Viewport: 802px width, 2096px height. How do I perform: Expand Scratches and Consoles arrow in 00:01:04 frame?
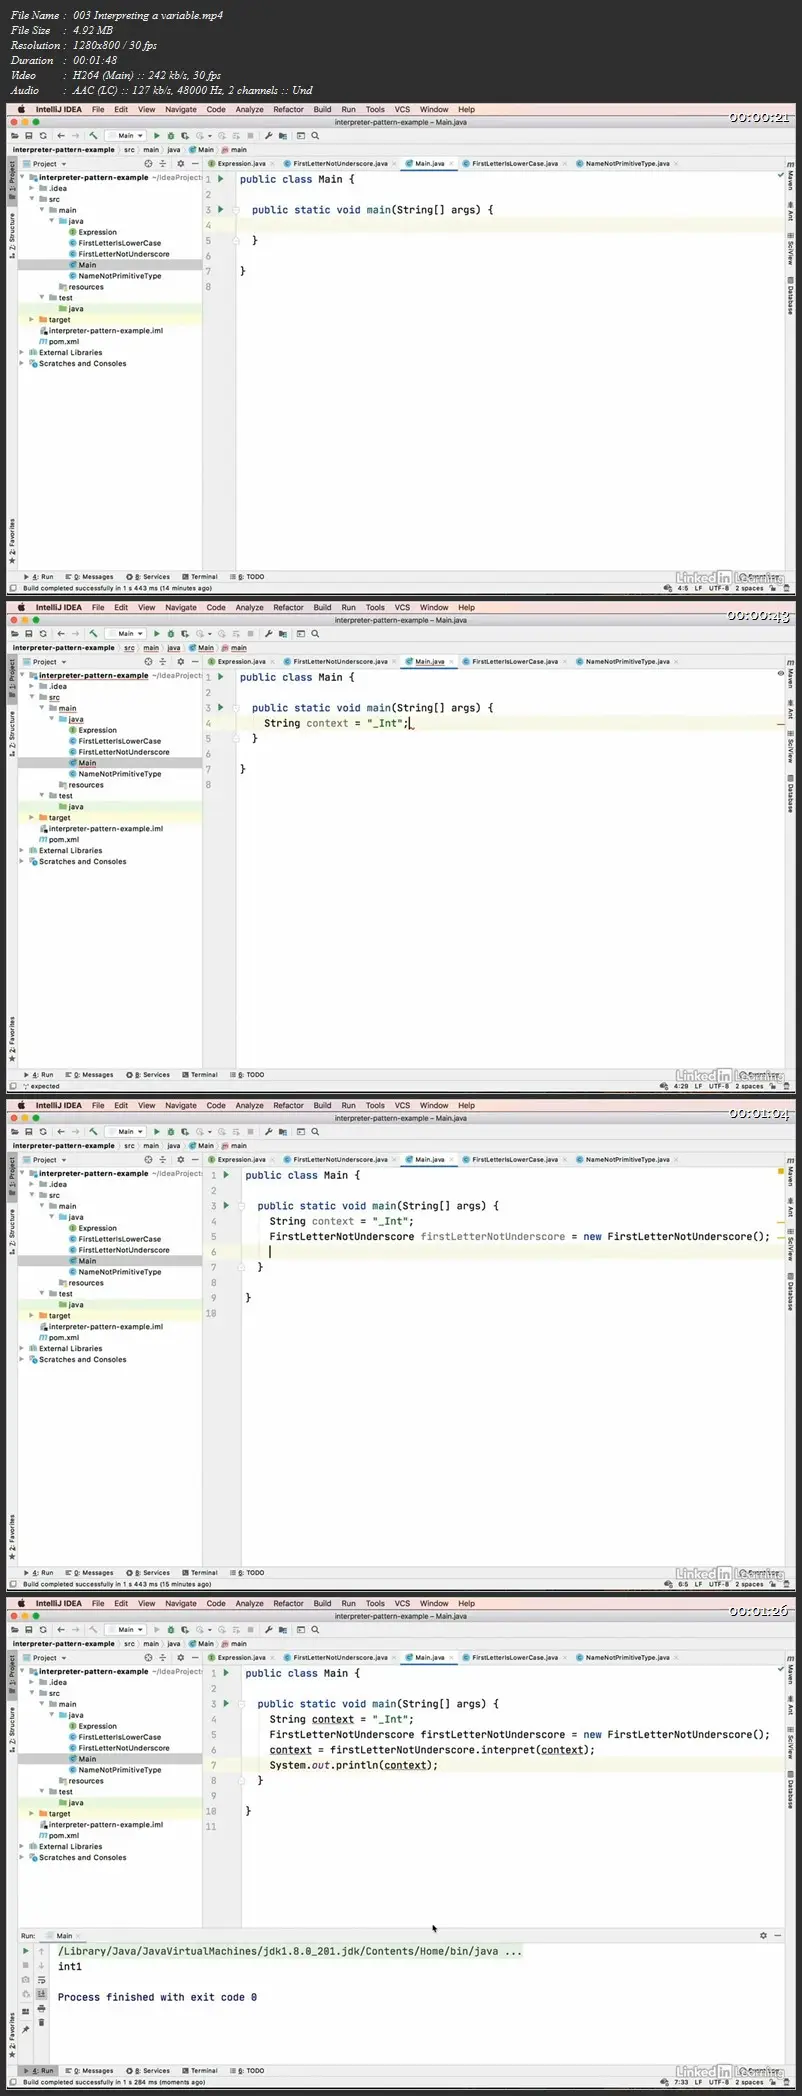point(22,1359)
